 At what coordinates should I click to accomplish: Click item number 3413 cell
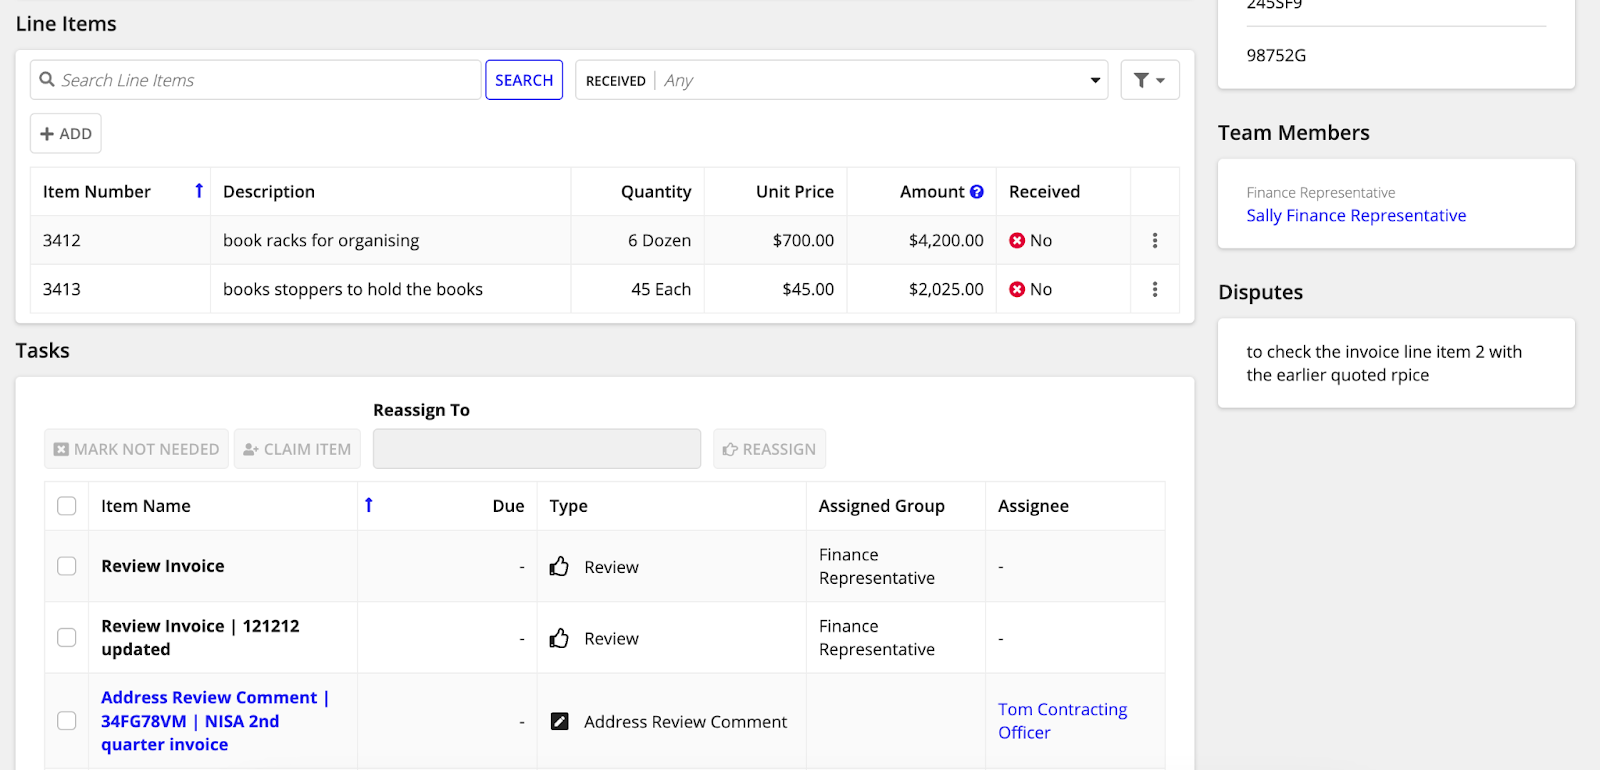(62, 289)
